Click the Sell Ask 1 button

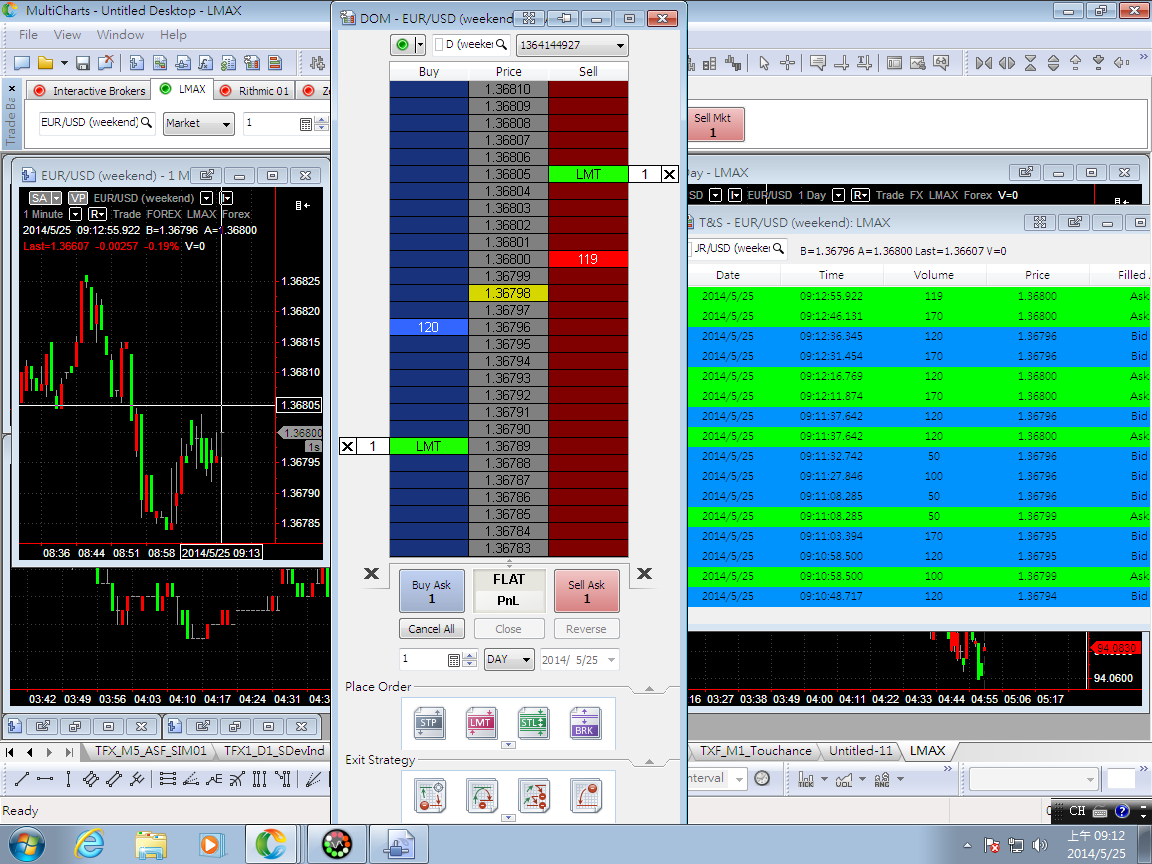point(586,591)
